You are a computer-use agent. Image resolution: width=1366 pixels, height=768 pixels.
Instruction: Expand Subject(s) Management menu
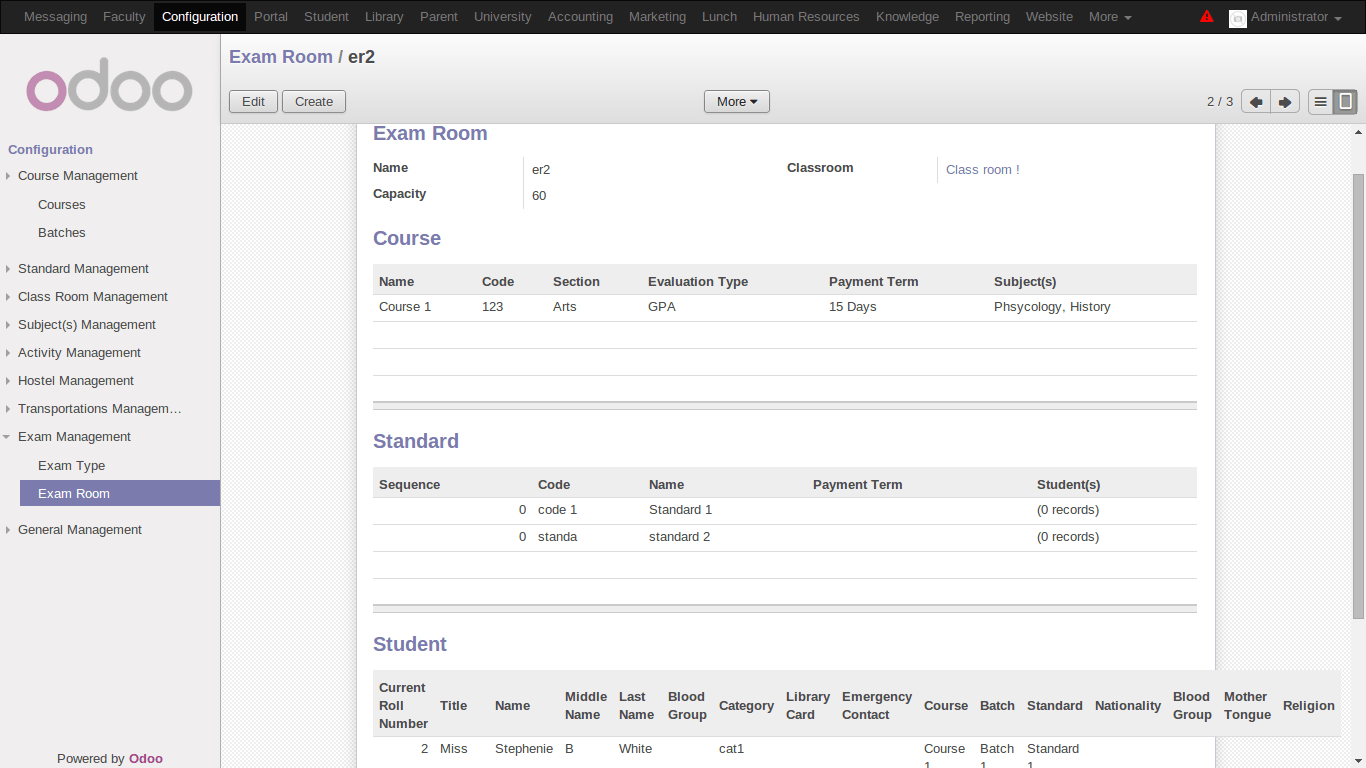(x=86, y=325)
